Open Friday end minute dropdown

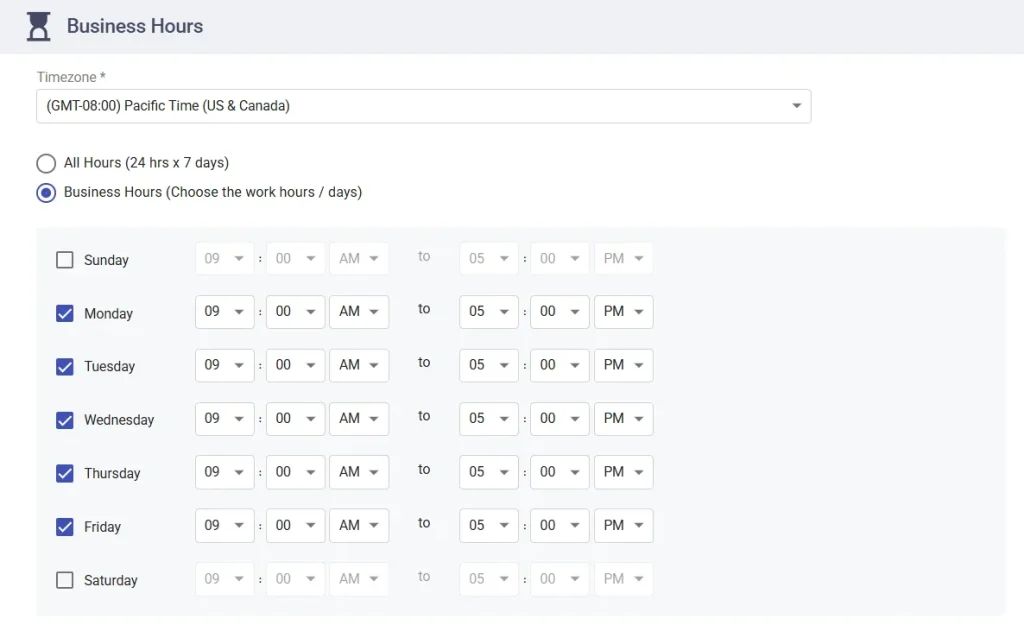(x=559, y=525)
